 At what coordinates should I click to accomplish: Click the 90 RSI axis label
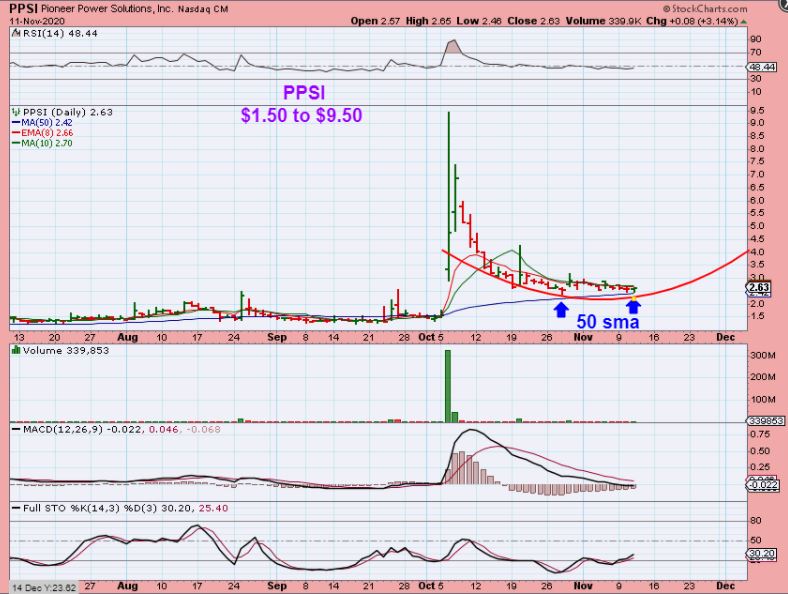tap(756, 39)
